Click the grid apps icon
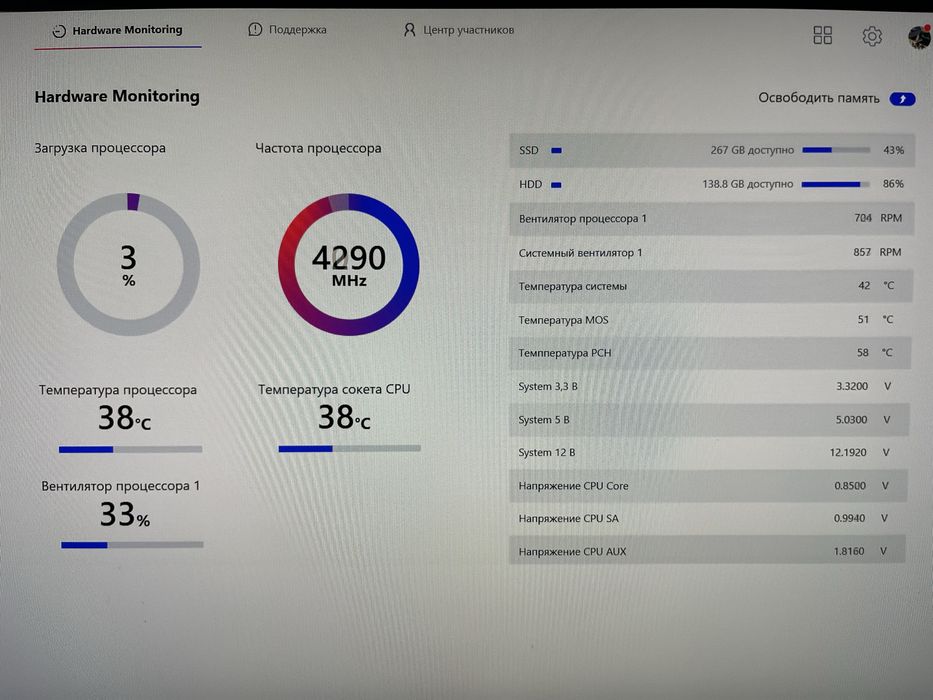Screen dimensions: 933x700 tap(822, 35)
